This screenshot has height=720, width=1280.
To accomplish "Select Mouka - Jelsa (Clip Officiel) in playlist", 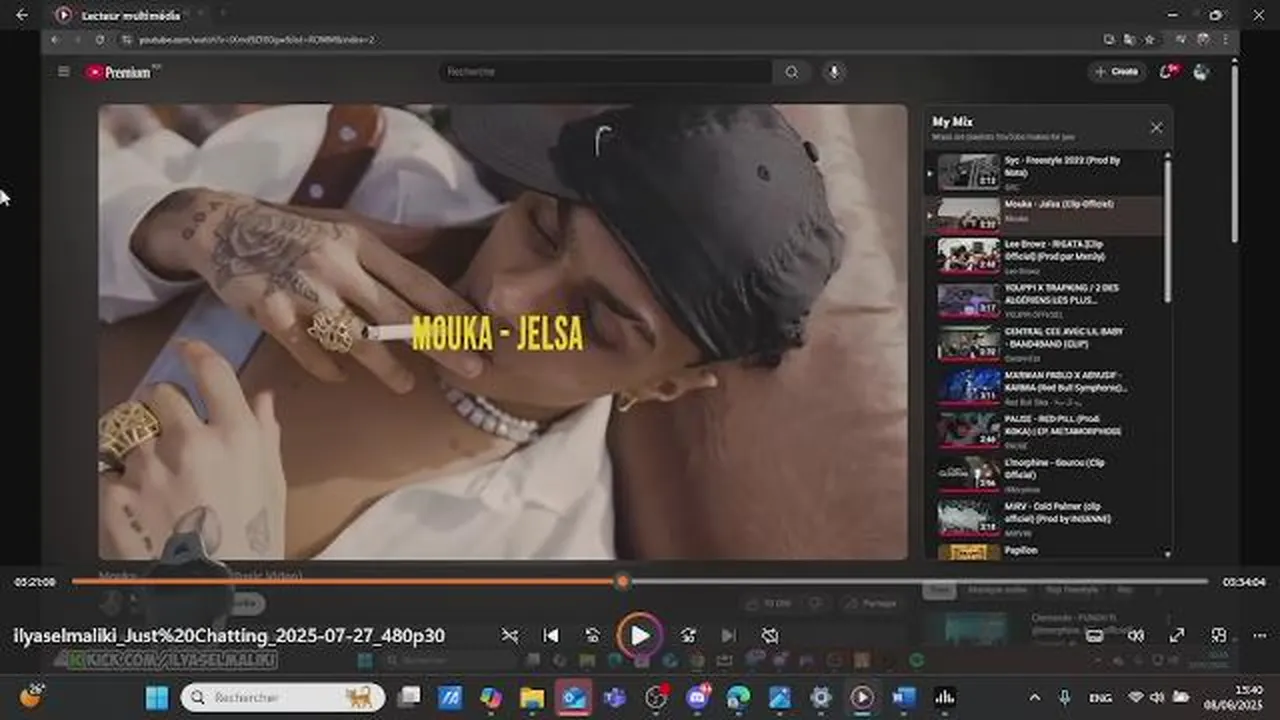I will tap(1044, 215).
